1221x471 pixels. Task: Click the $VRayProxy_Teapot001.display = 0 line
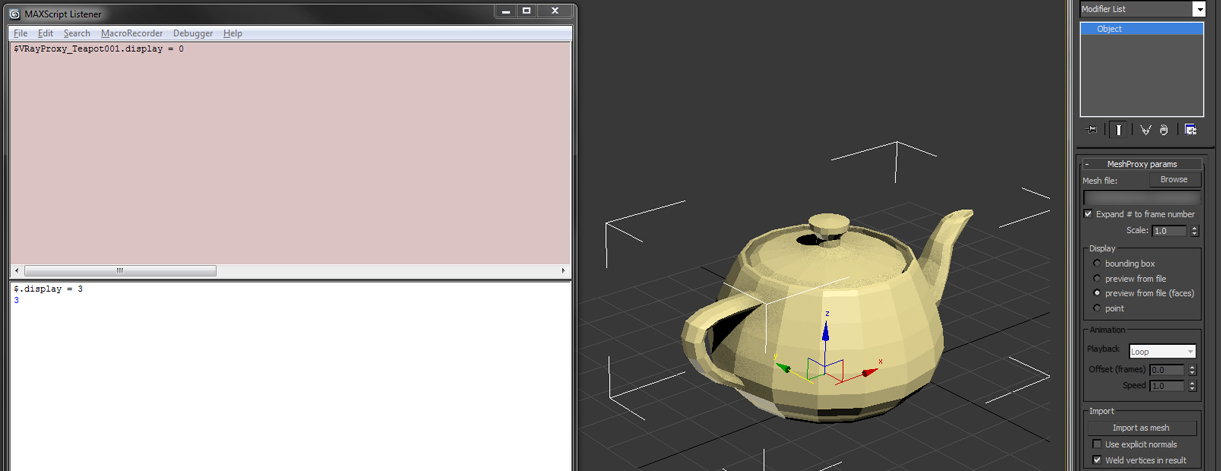pos(98,48)
